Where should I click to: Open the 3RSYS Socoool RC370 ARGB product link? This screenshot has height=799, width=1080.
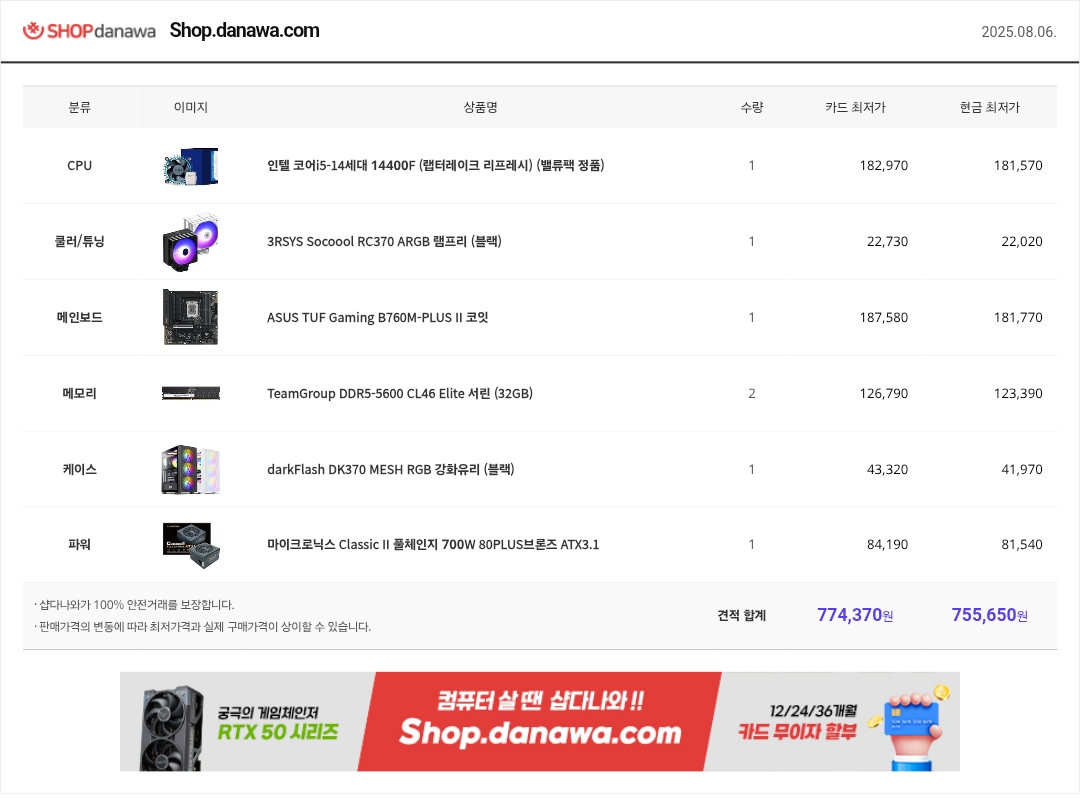click(x=384, y=242)
